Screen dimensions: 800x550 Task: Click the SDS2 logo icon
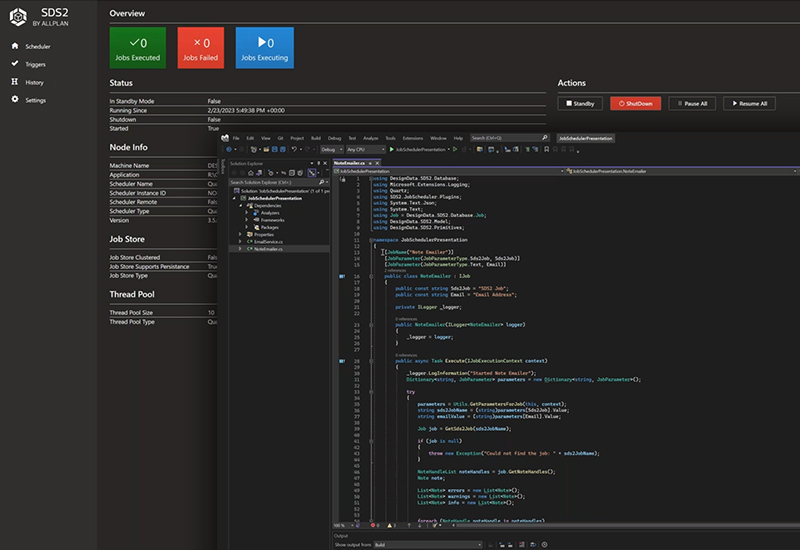[18, 17]
